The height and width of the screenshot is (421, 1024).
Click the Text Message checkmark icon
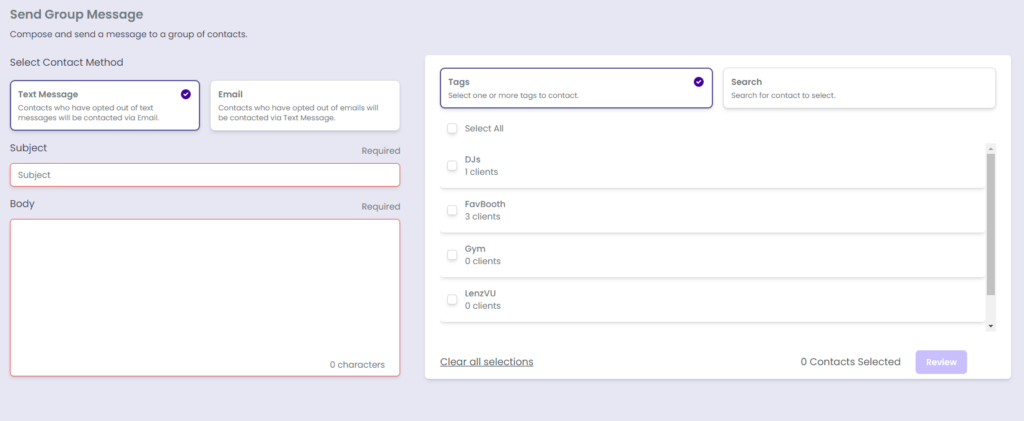pos(186,94)
